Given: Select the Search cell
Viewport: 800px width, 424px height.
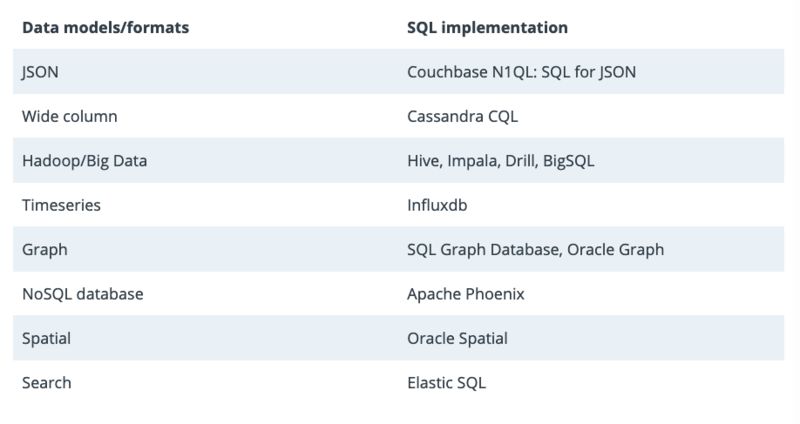Looking at the screenshot, I should point(46,382).
